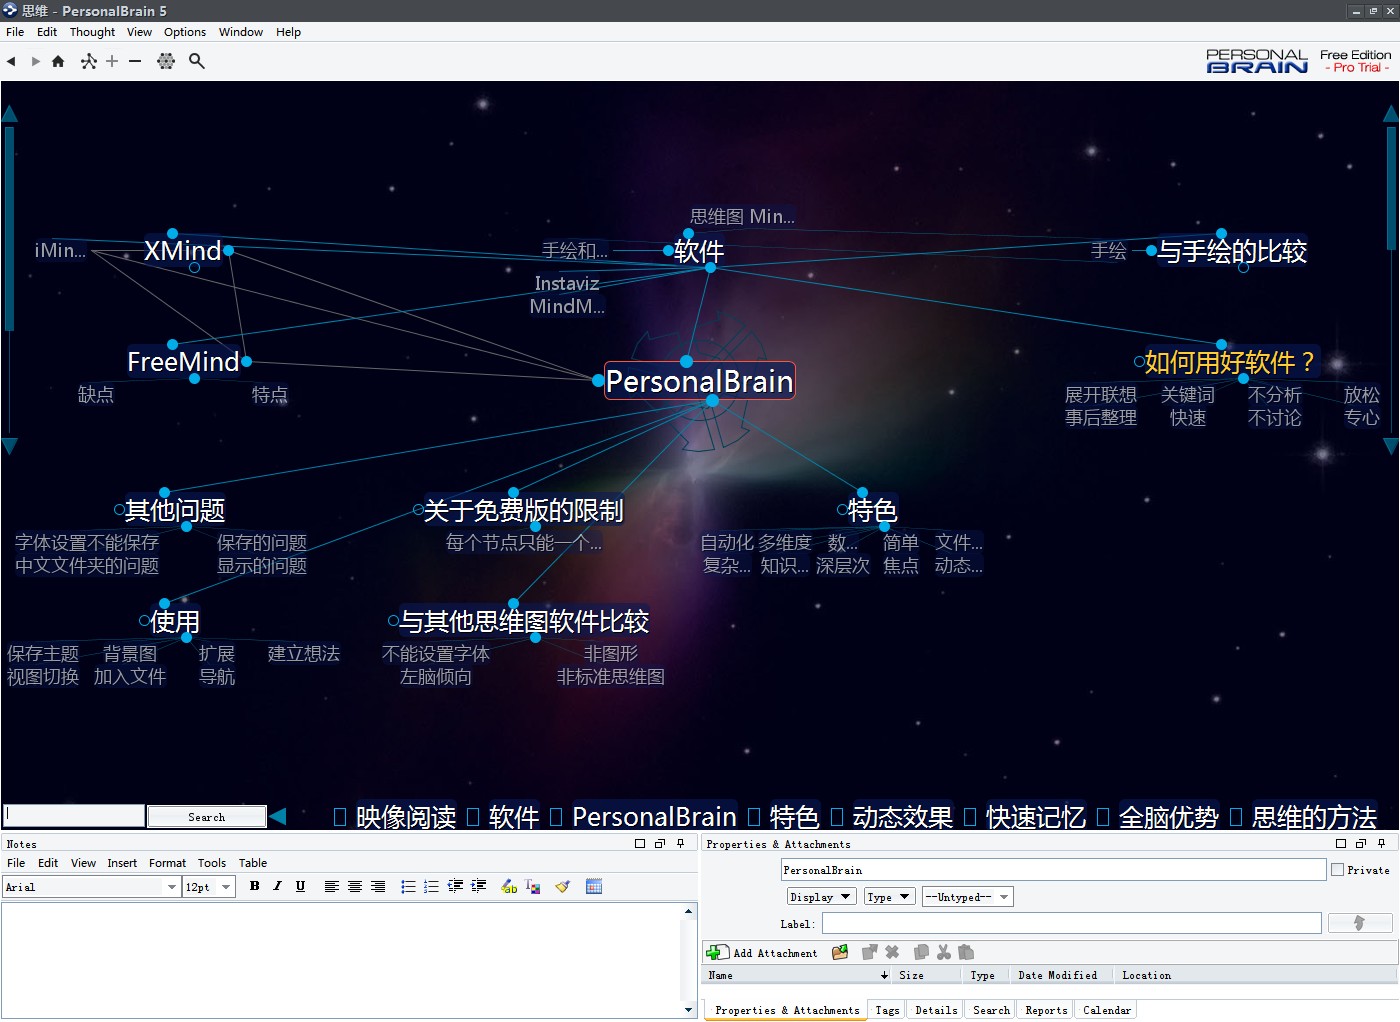Apply italic formatting in Notes
1400x1022 pixels.
277,886
